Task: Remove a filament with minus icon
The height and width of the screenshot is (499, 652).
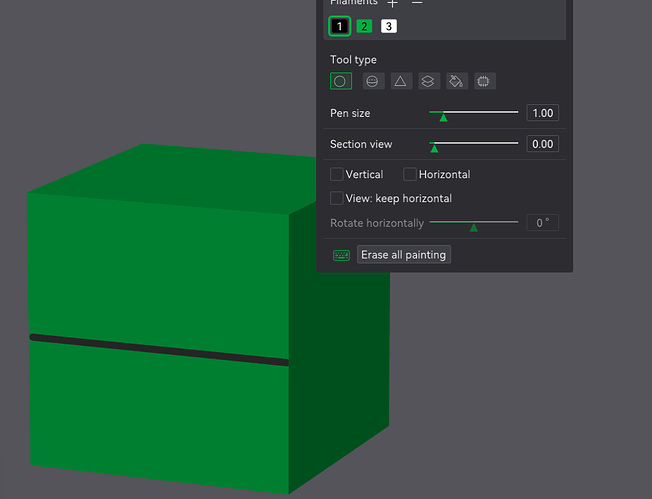Action: coord(417,2)
